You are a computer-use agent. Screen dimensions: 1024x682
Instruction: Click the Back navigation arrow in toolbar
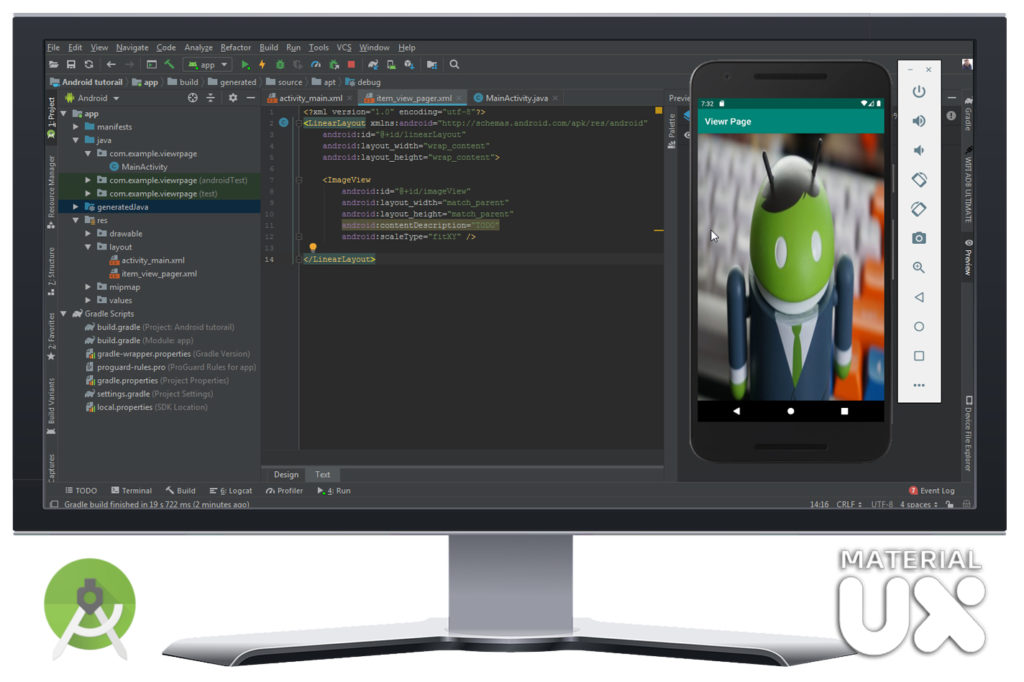pos(111,65)
